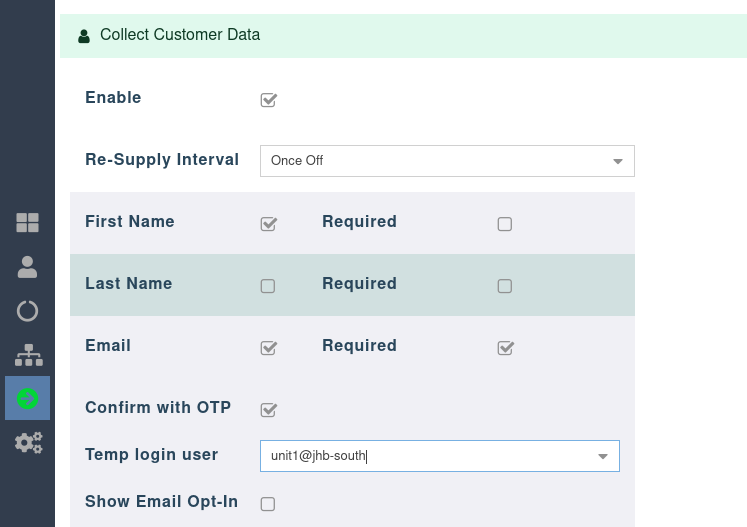Open settings gears icon in sidebar
The width and height of the screenshot is (747, 527).
pyautogui.click(x=27, y=442)
